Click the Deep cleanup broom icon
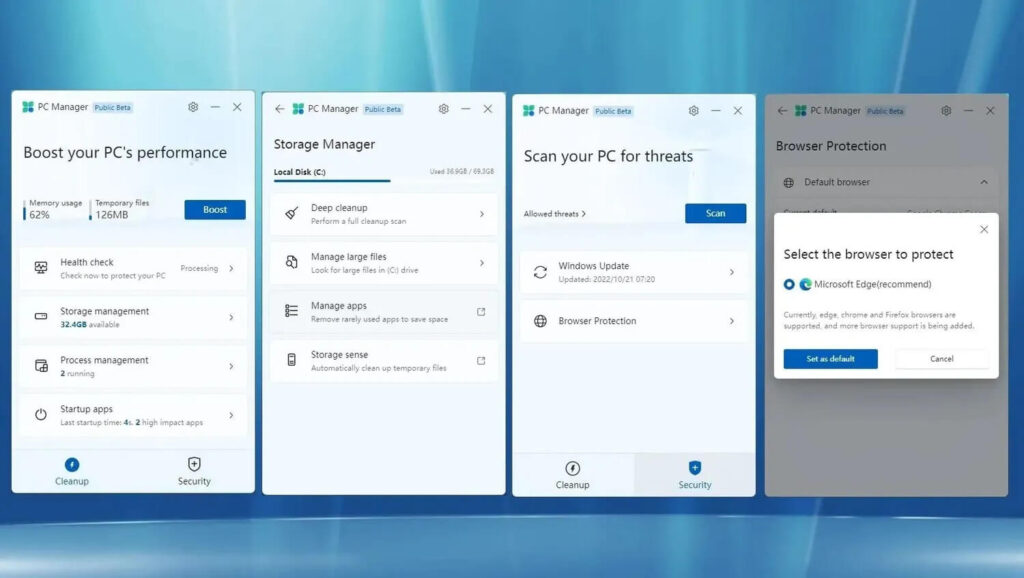Image resolution: width=1024 pixels, height=578 pixels. coord(291,214)
